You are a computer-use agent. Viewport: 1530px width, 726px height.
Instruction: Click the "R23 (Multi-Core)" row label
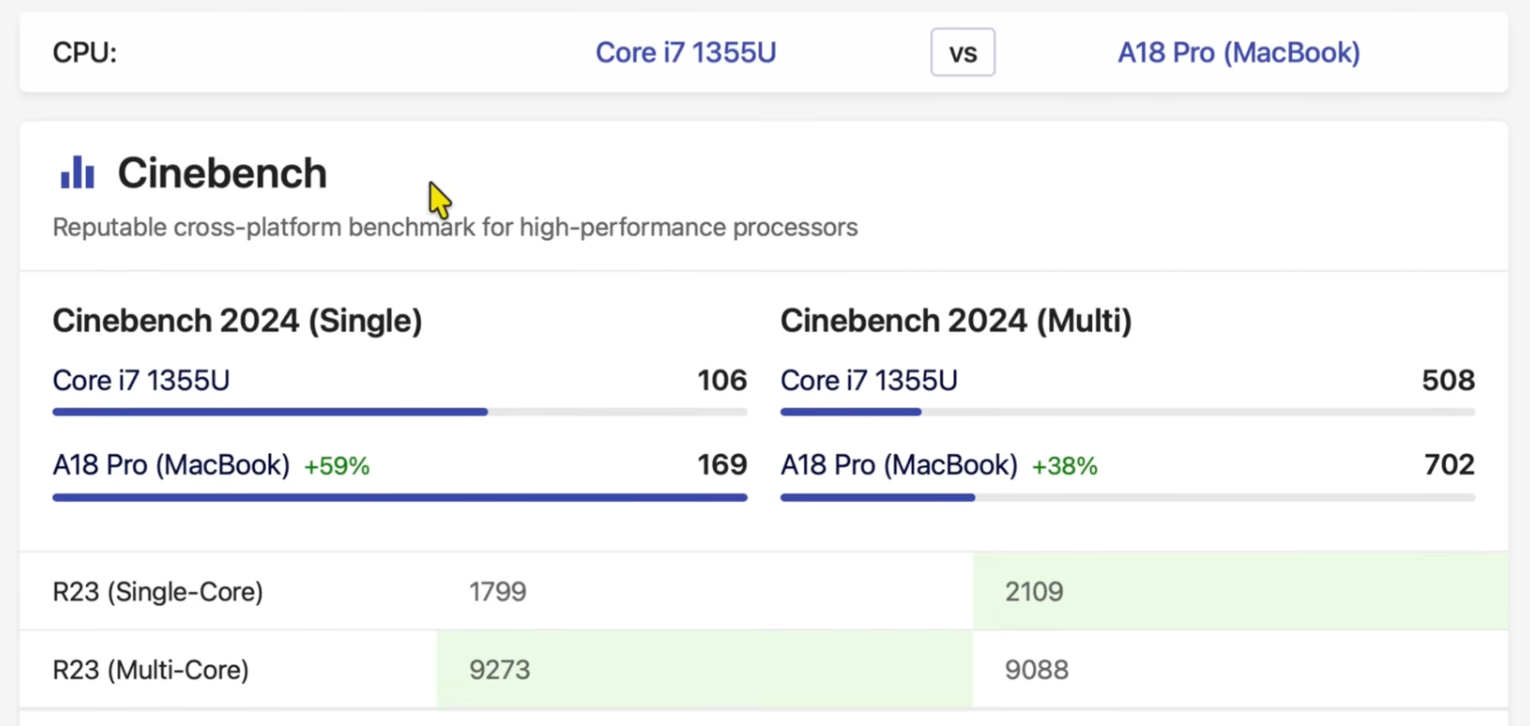point(151,670)
